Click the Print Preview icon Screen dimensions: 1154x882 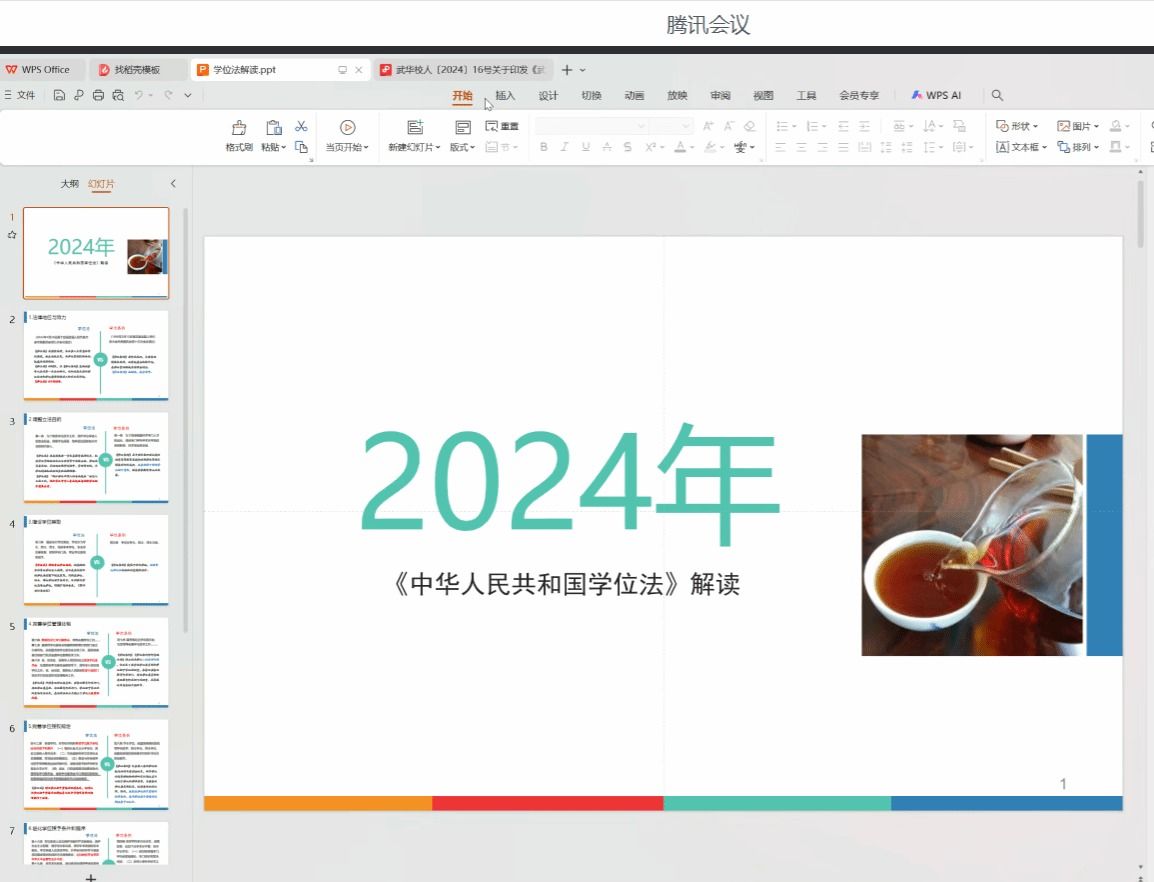tap(118, 95)
